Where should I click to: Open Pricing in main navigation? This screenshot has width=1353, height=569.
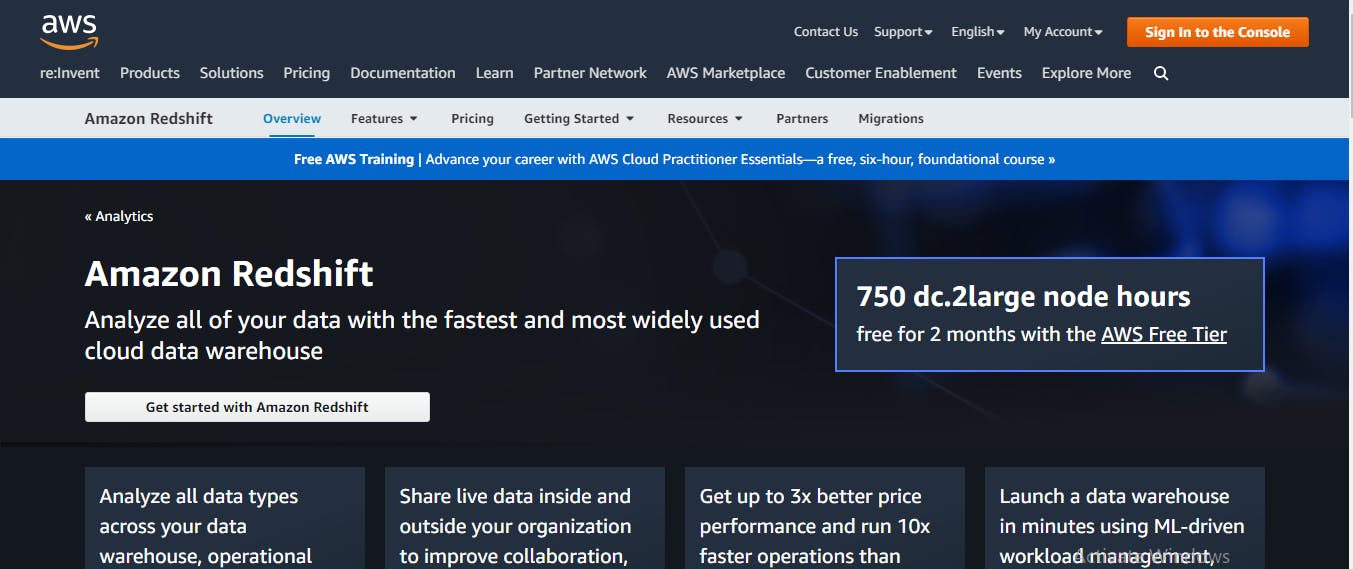306,73
